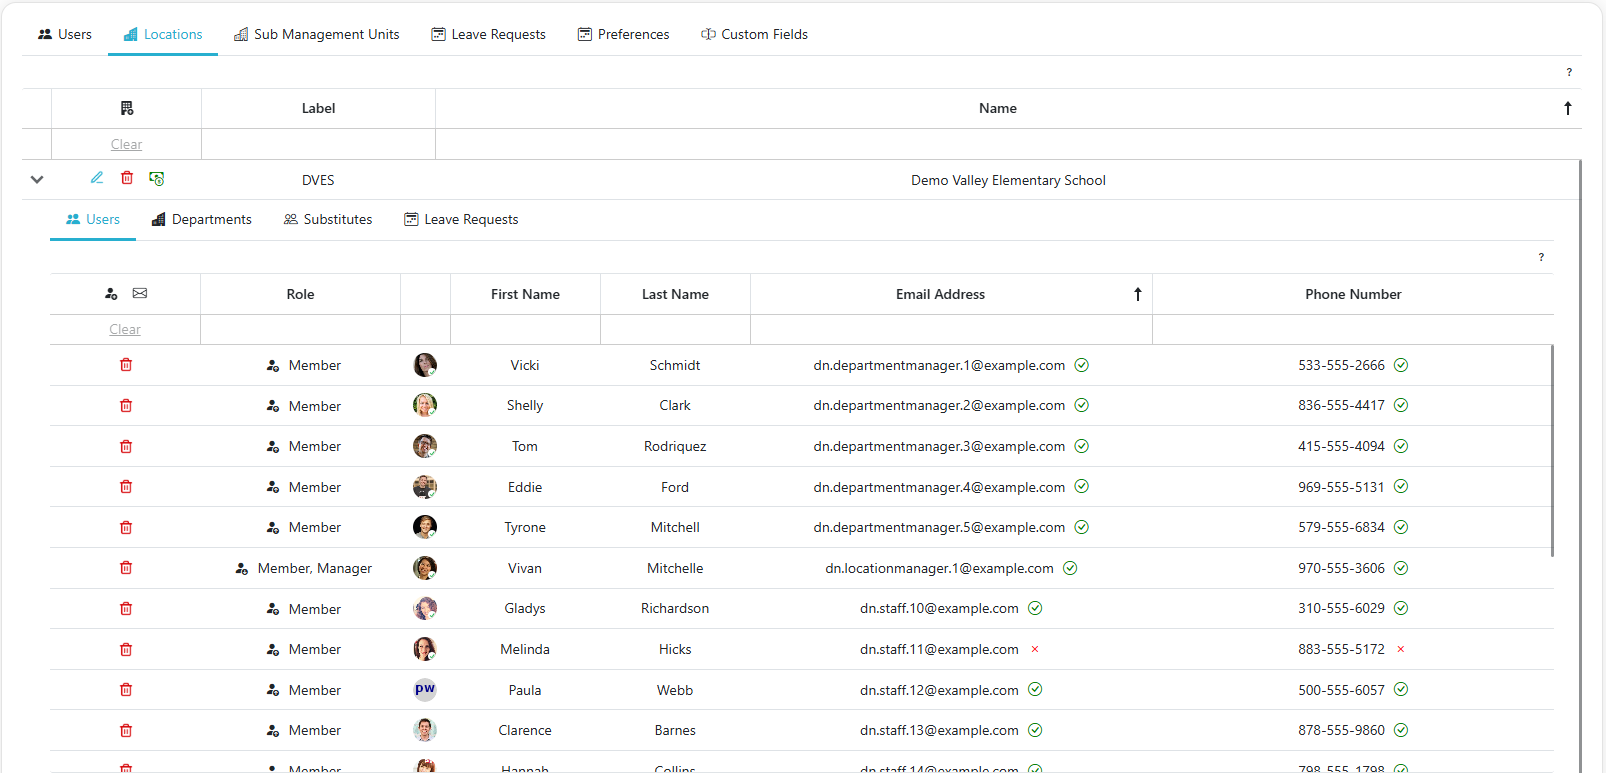The height and width of the screenshot is (773, 1606).
Task: Sort locations by Name column arrow
Action: pos(1567,108)
